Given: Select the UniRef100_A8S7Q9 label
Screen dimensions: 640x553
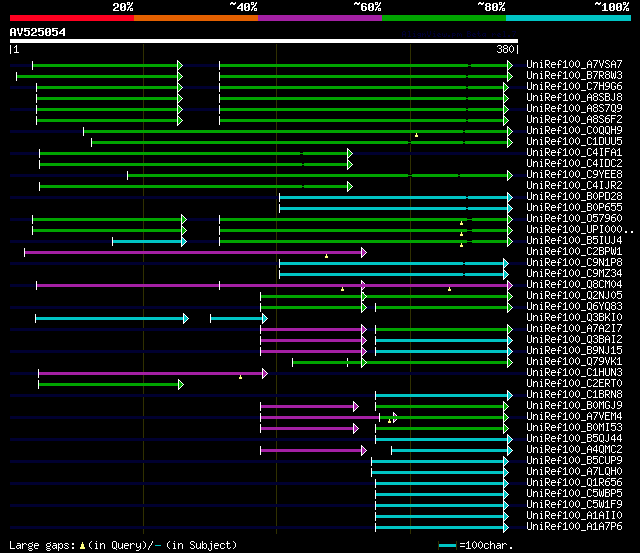Looking at the screenshot, I should pyautogui.click(x=574, y=109).
